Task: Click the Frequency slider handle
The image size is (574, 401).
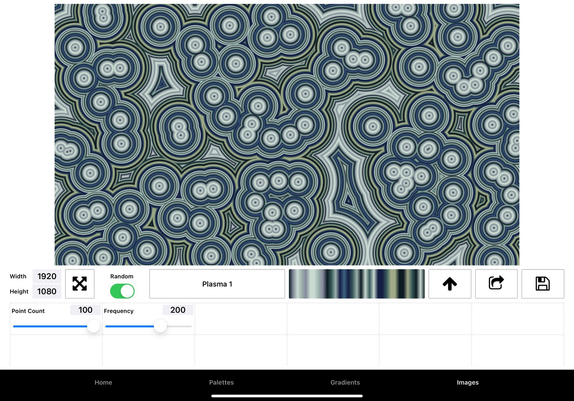Action: click(160, 326)
